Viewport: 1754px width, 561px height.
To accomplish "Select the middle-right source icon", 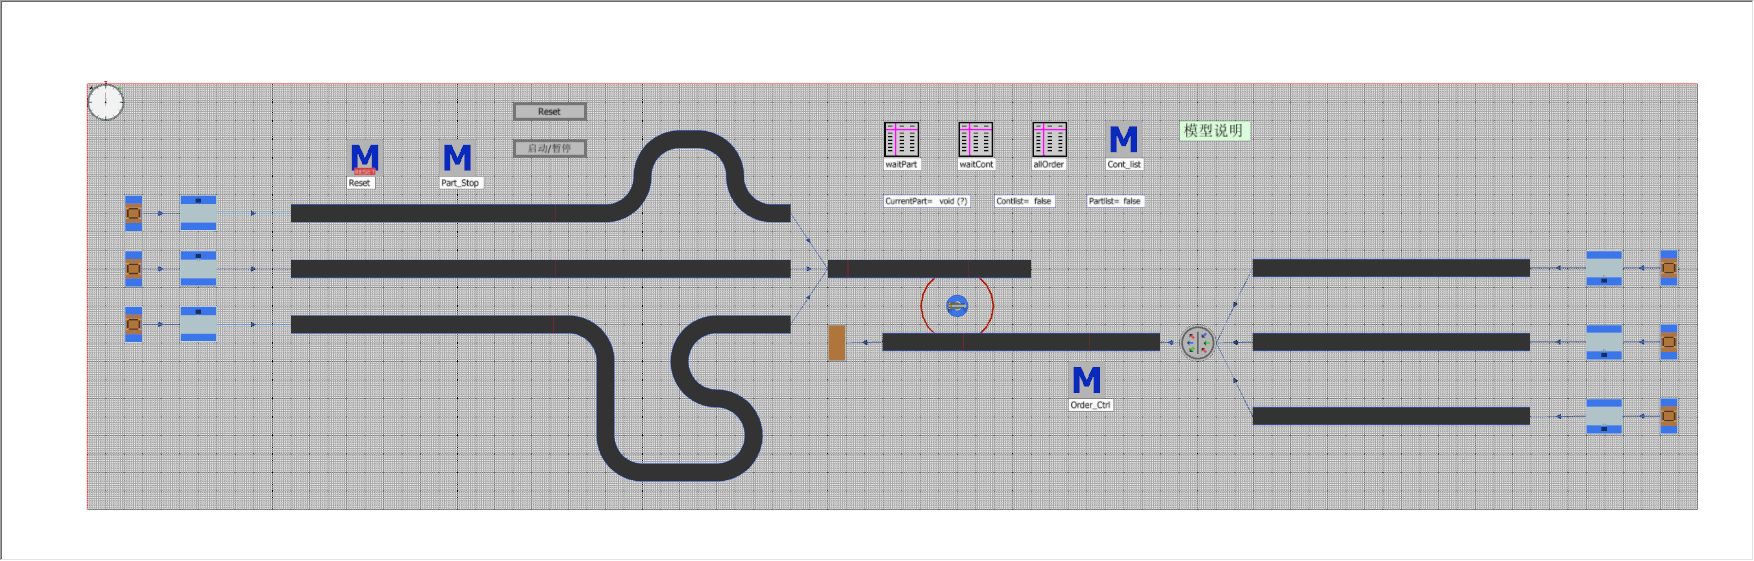I will (1669, 342).
